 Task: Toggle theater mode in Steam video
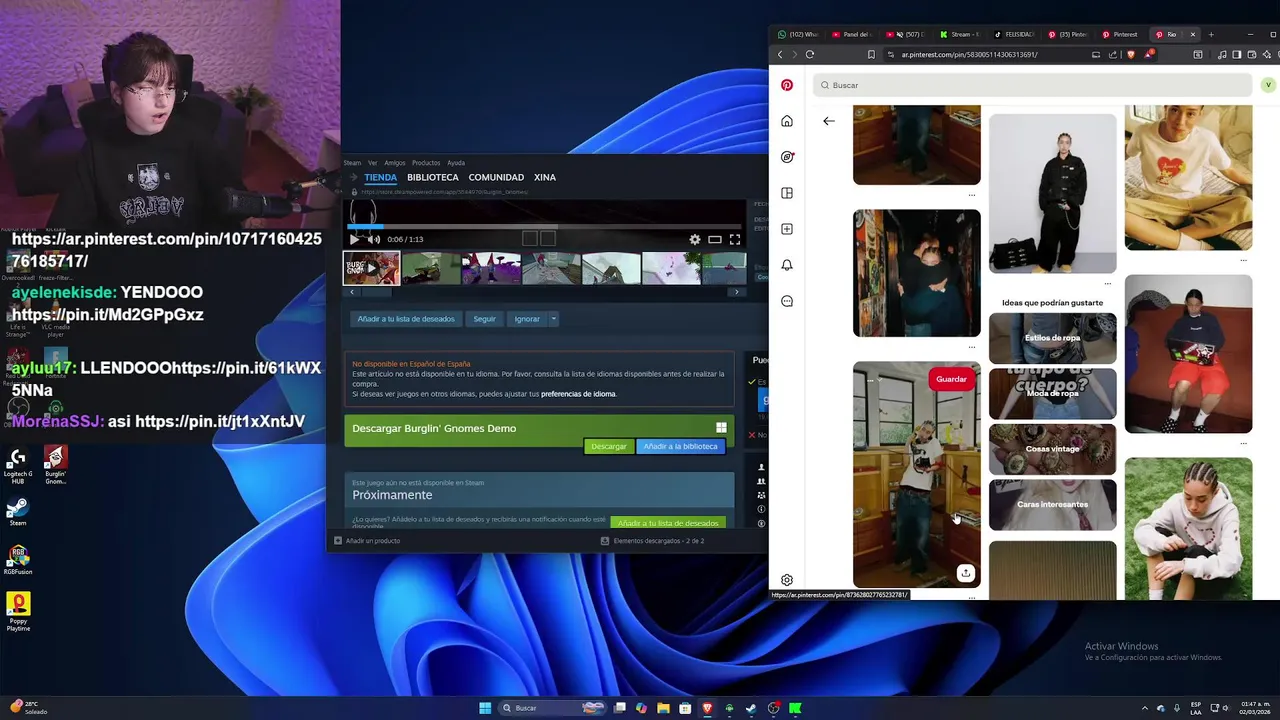715,239
